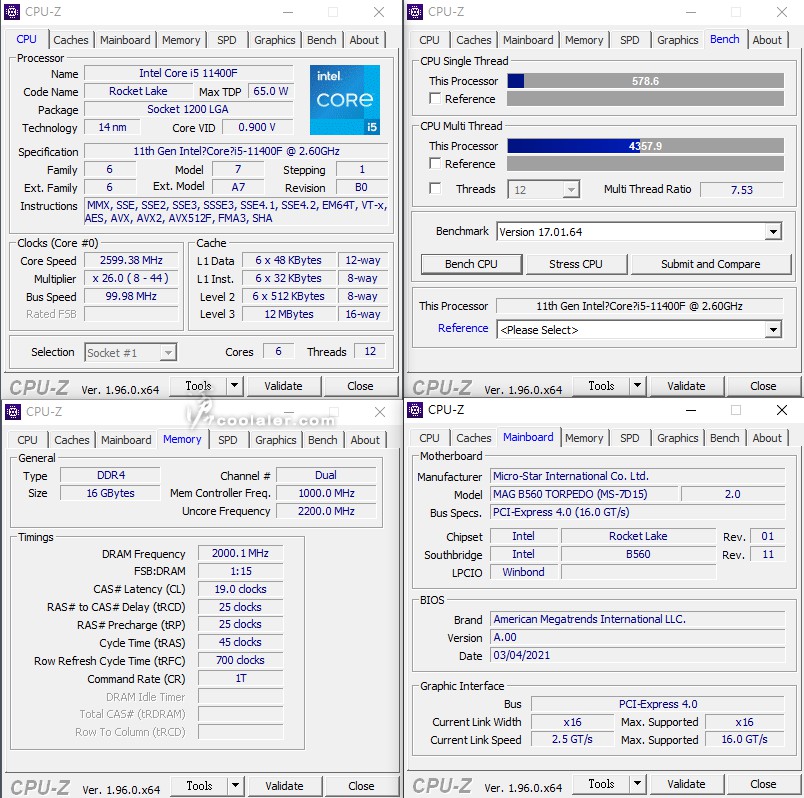The width and height of the screenshot is (804, 798).
Task: Click the Uncore Frequency value 2200.0 MHz
Action: (326, 511)
